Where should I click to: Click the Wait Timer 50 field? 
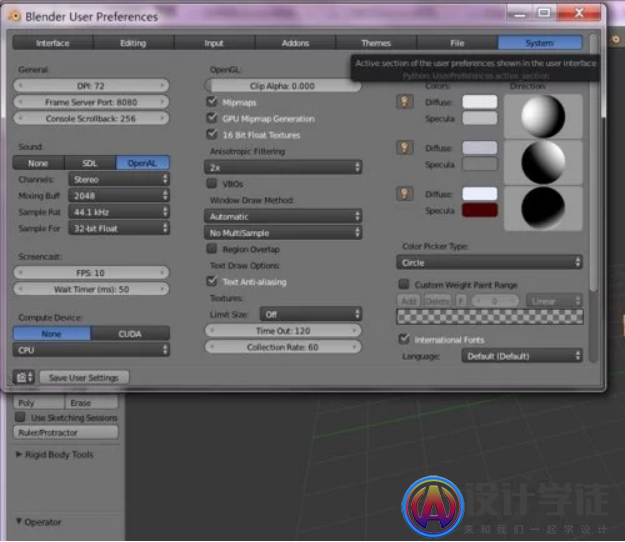(x=91, y=289)
